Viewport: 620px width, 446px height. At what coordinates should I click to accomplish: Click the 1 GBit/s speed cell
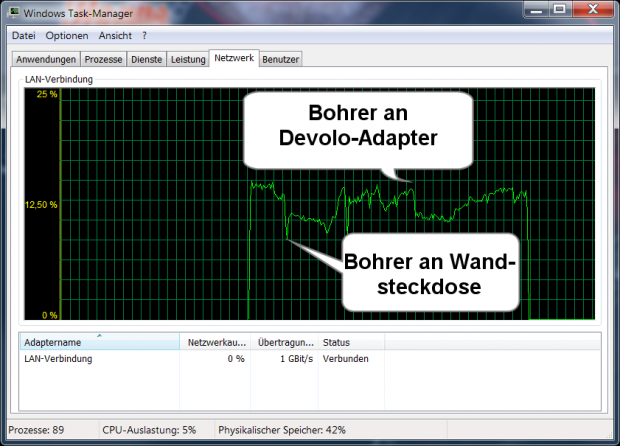297,359
